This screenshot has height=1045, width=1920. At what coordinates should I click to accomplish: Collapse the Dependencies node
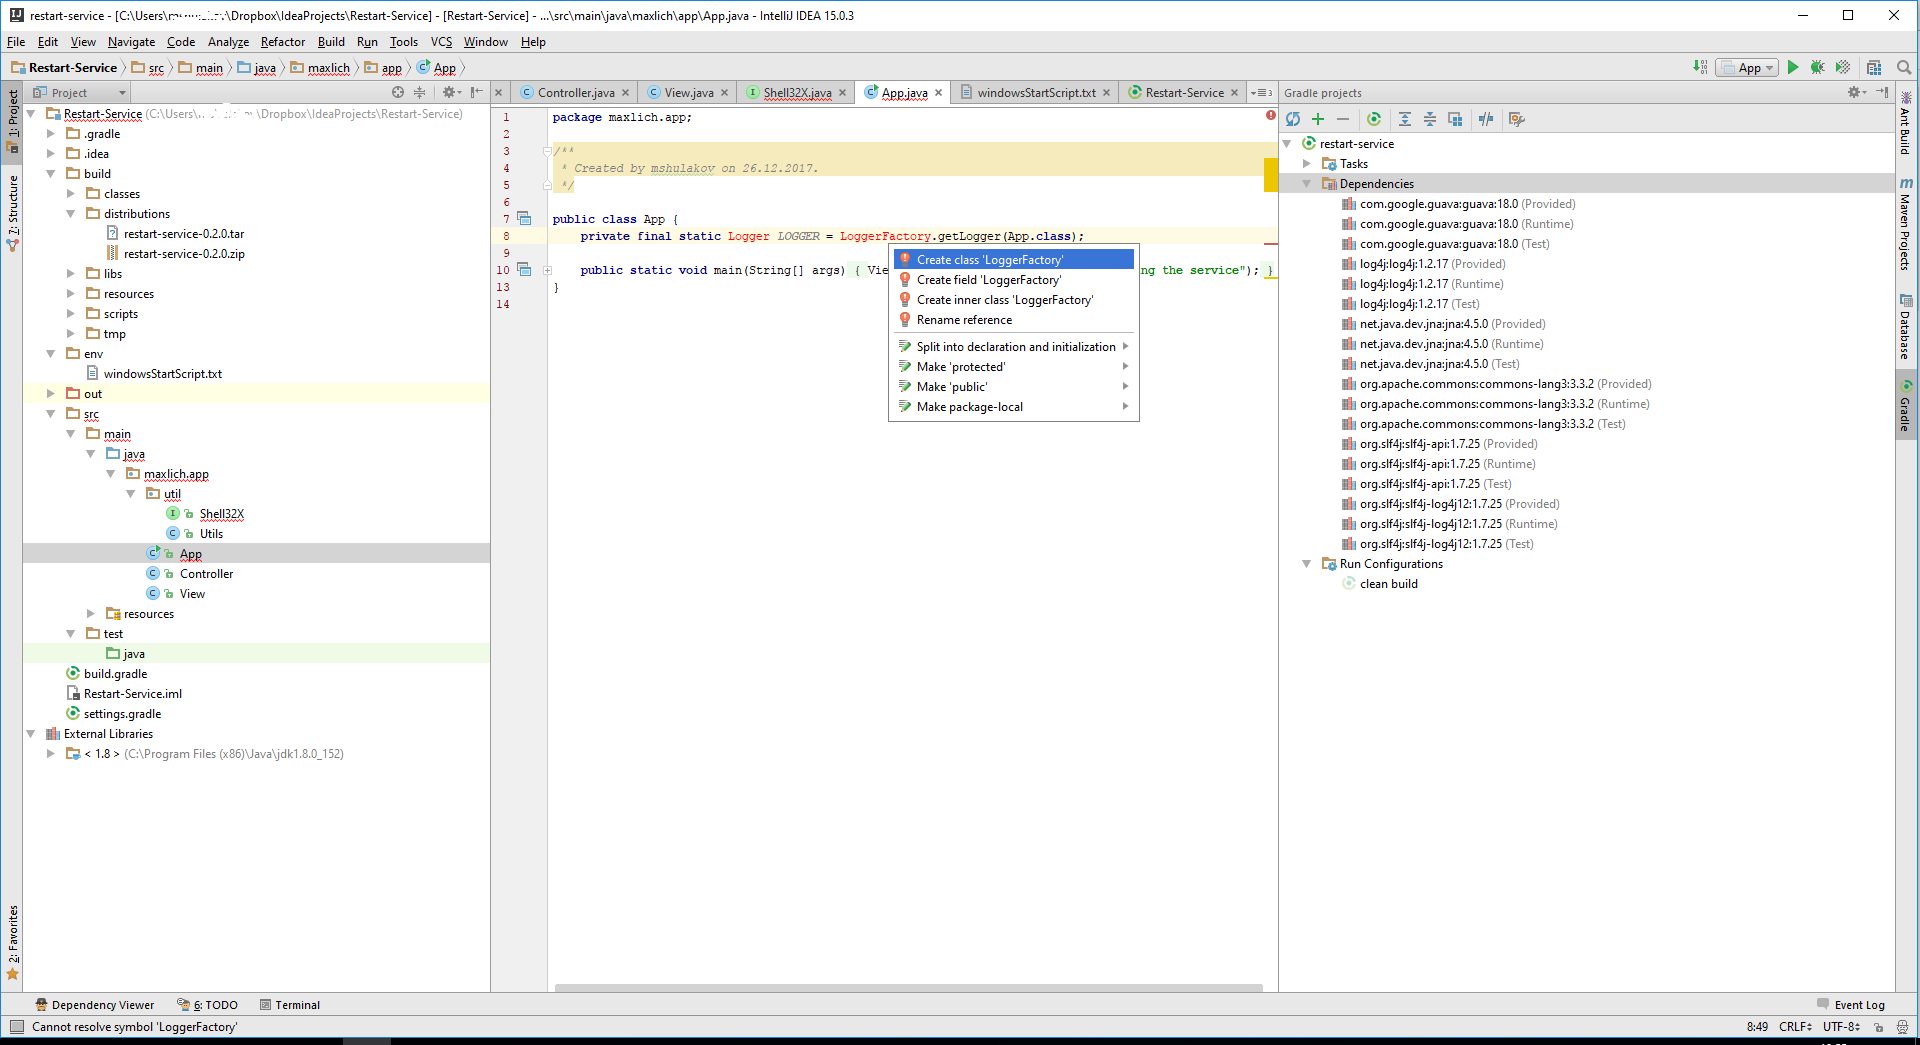(1307, 183)
